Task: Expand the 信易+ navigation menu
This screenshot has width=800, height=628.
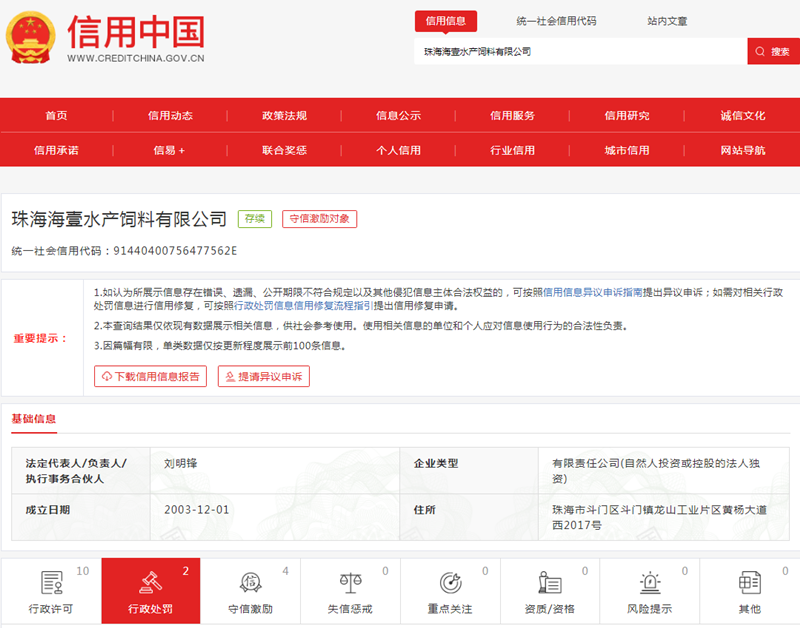Action: 169,150
